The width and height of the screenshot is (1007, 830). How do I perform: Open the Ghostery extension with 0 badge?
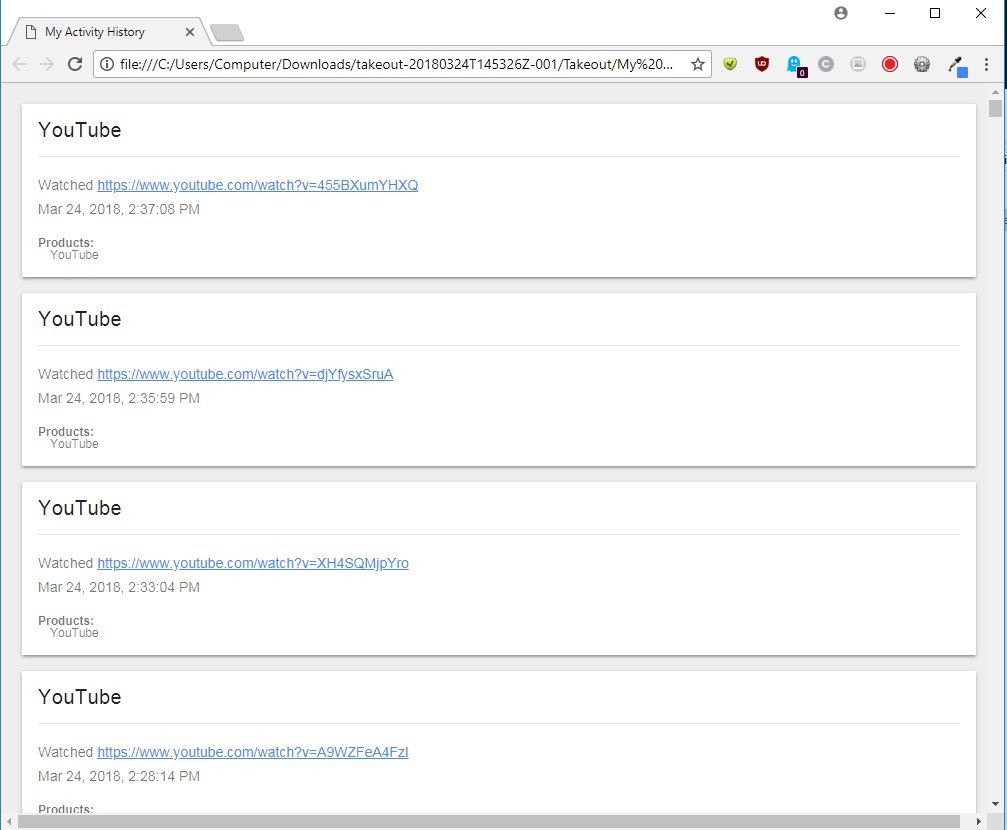[795, 66]
